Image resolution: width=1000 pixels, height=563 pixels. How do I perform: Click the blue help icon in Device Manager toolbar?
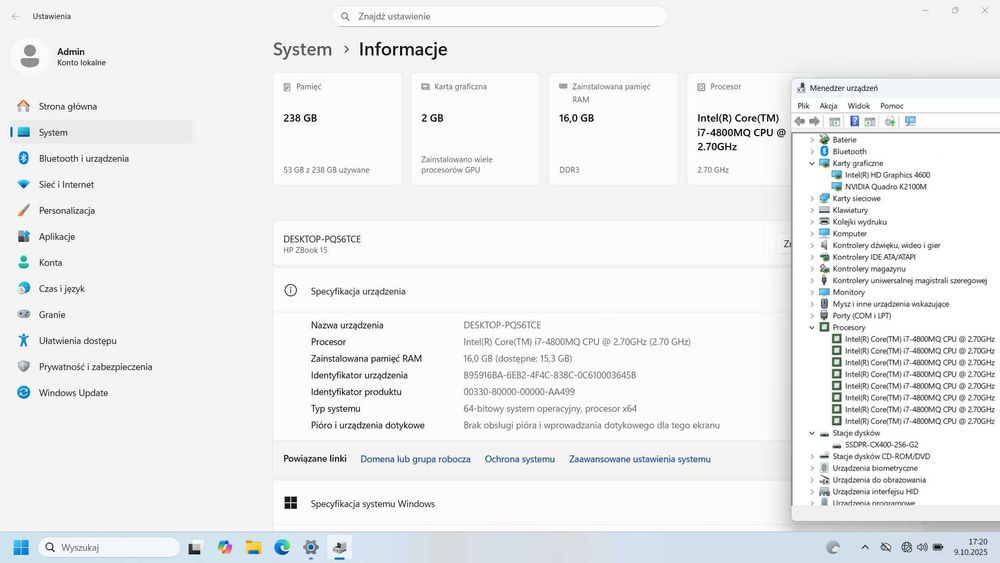[x=854, y=121]
